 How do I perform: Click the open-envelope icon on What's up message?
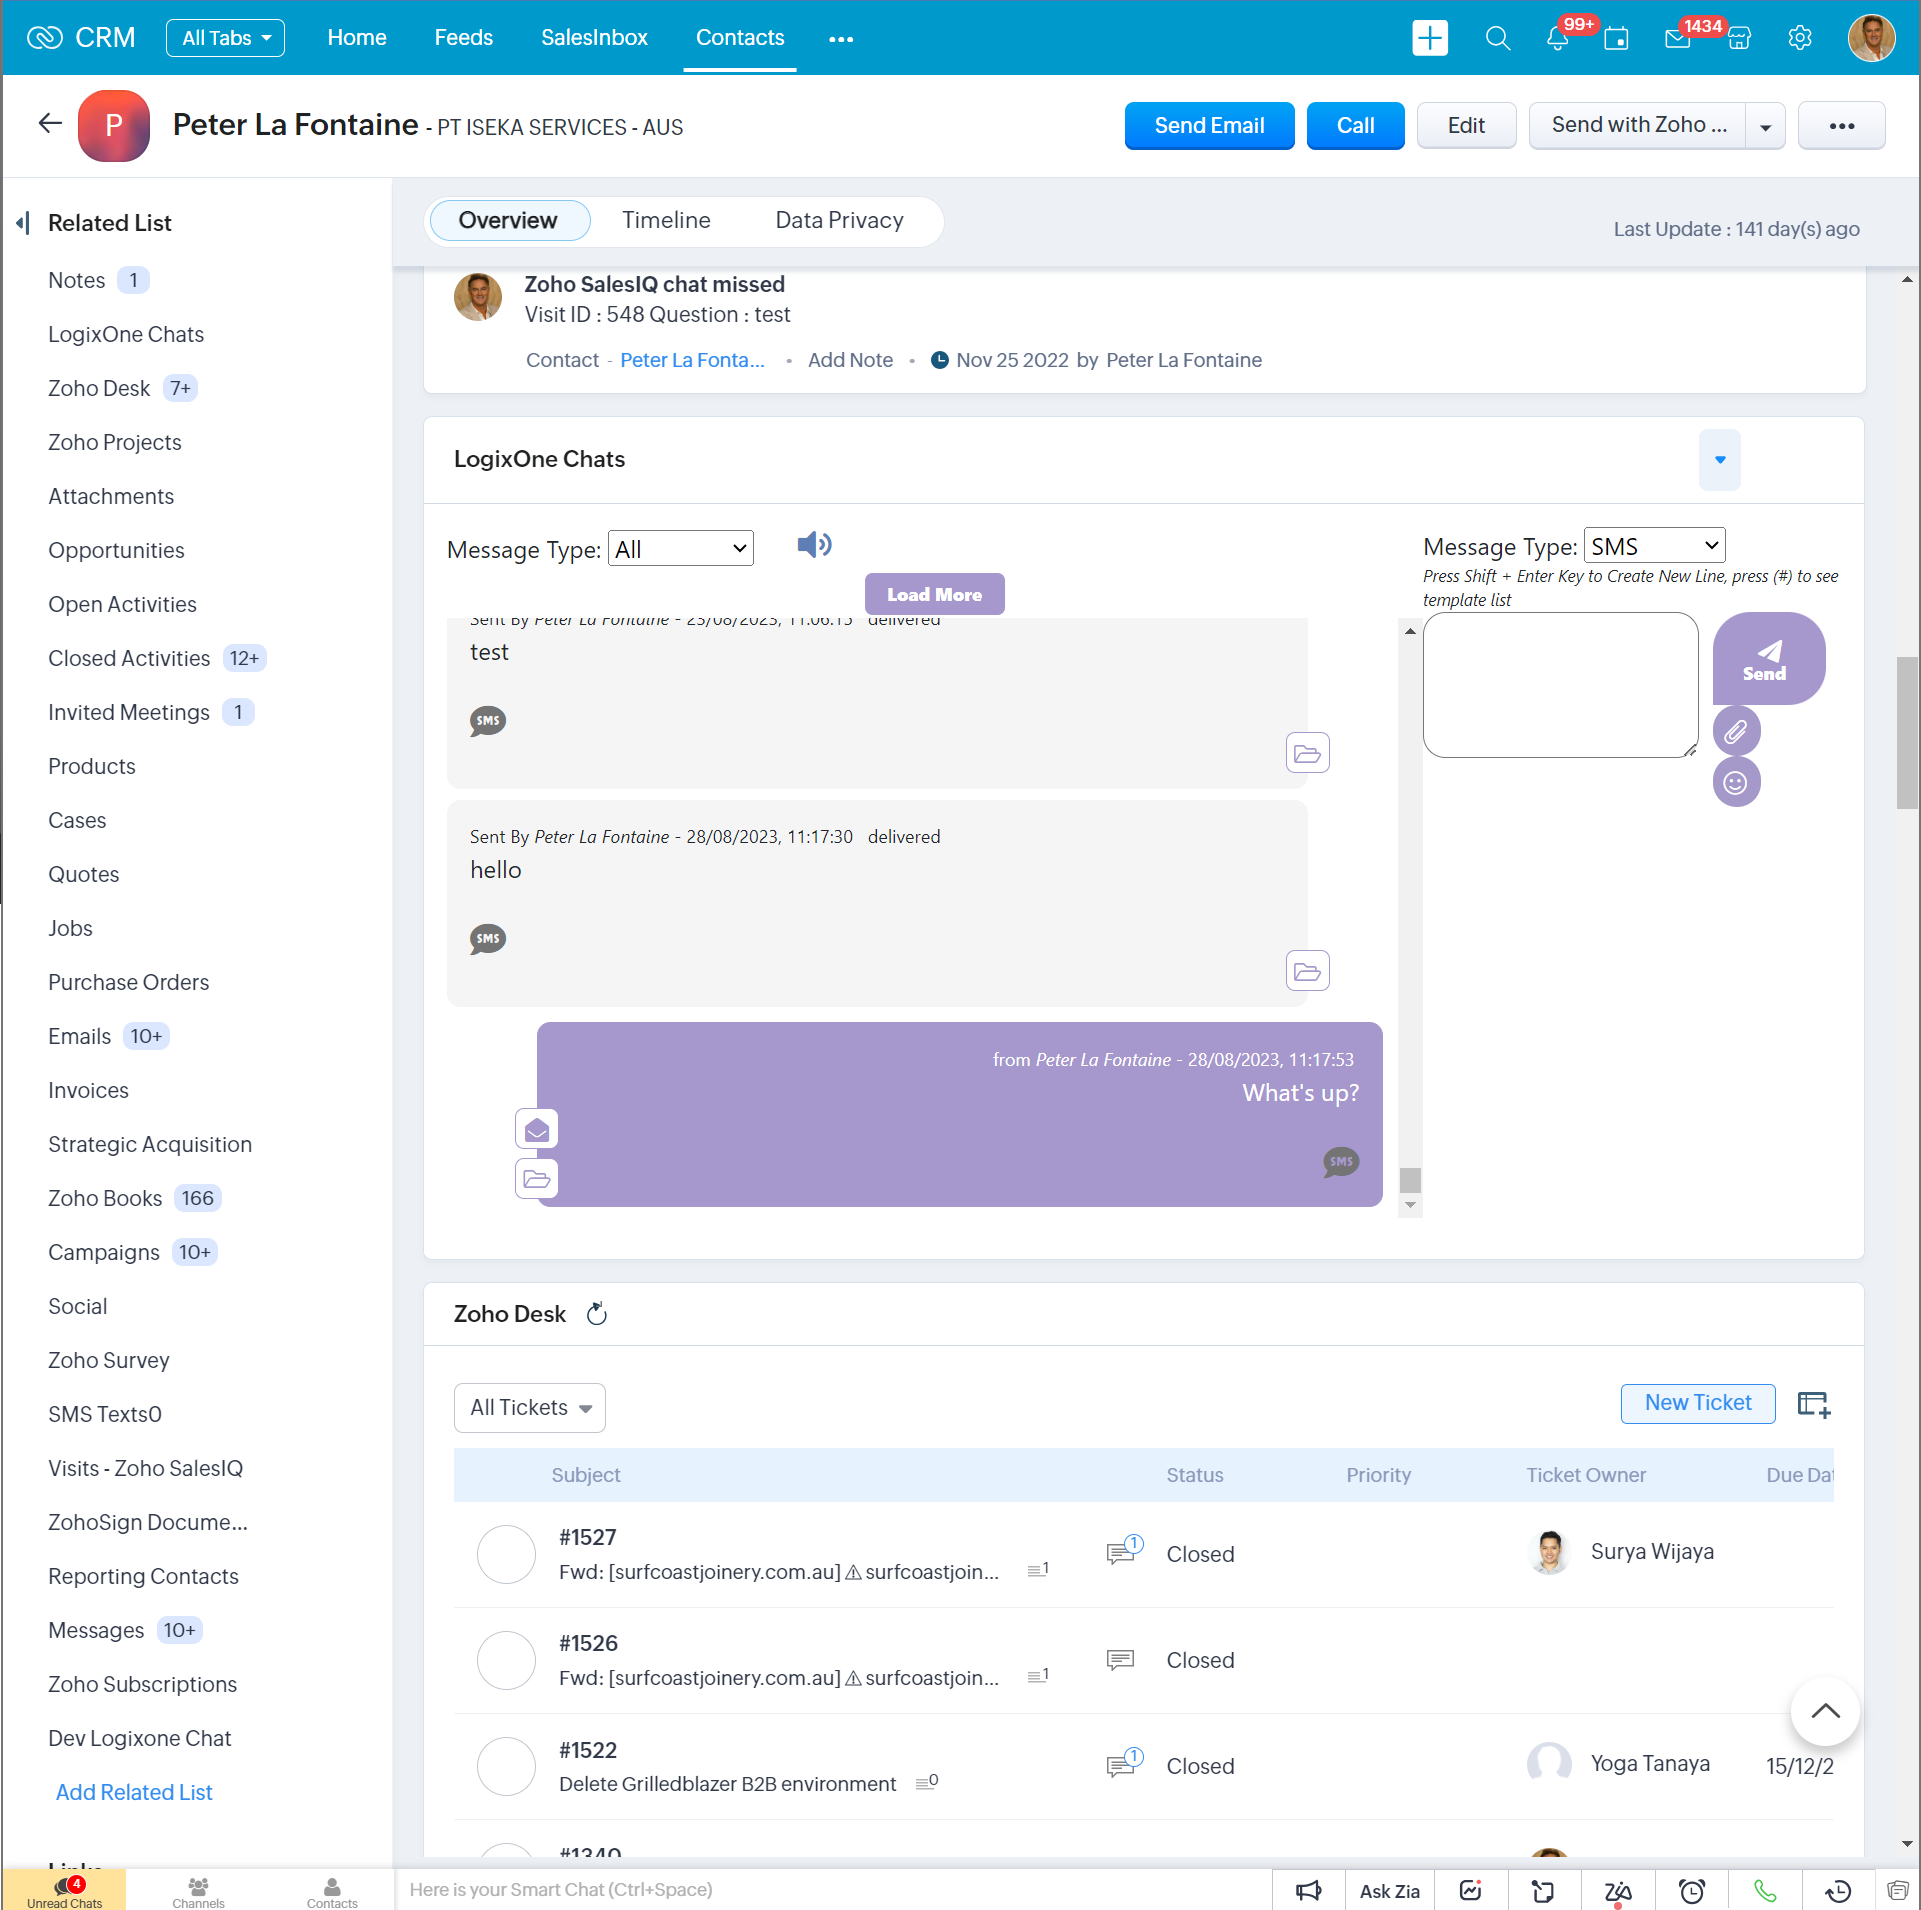[537, 1130]
